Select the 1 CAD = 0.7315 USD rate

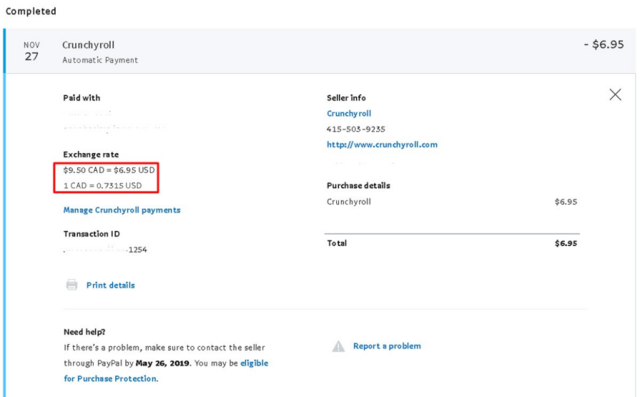[x=102, y=186]
